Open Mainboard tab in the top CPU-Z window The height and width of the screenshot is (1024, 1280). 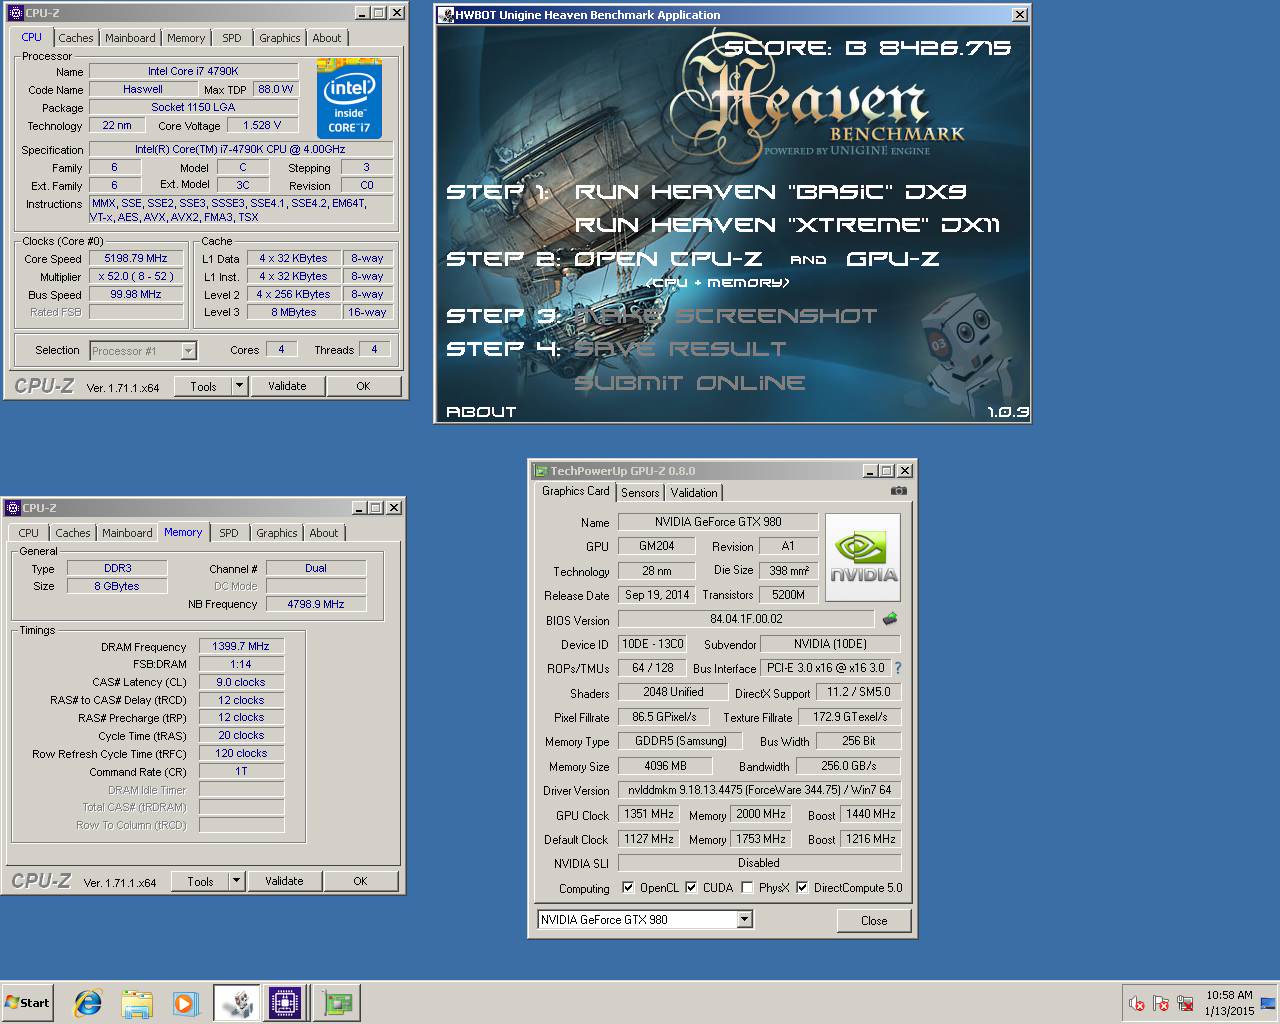(130, 38)
